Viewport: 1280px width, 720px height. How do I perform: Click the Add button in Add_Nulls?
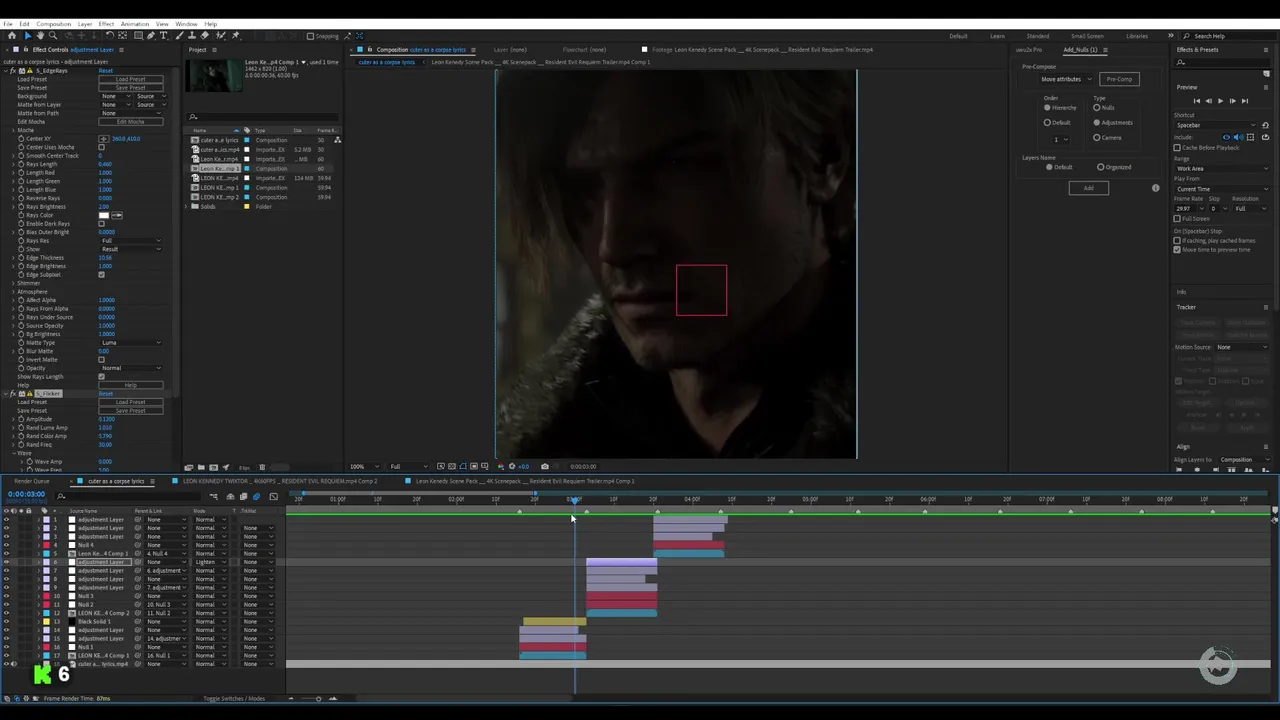pyautogui.click(x=1088, y=188)
